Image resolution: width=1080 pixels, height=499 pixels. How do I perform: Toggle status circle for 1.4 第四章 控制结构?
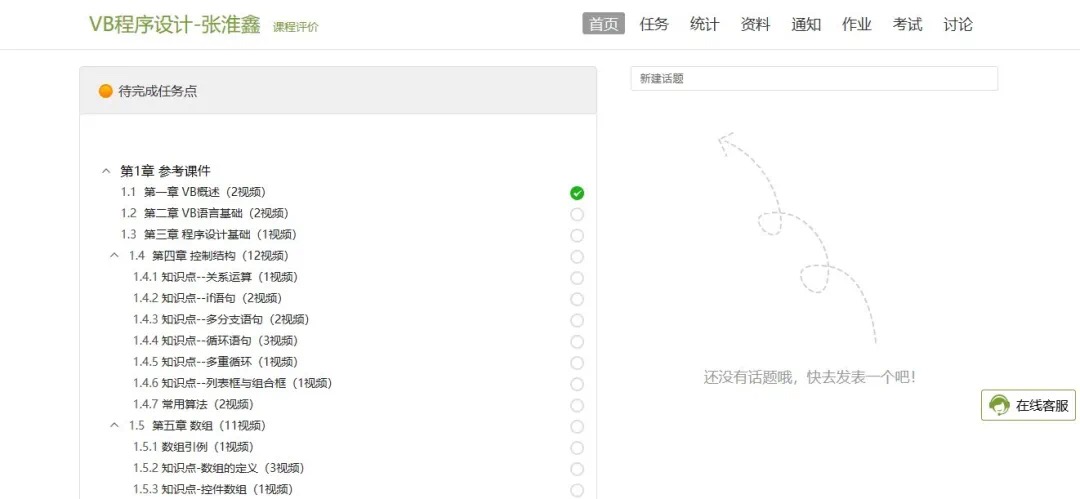point(577,257)
